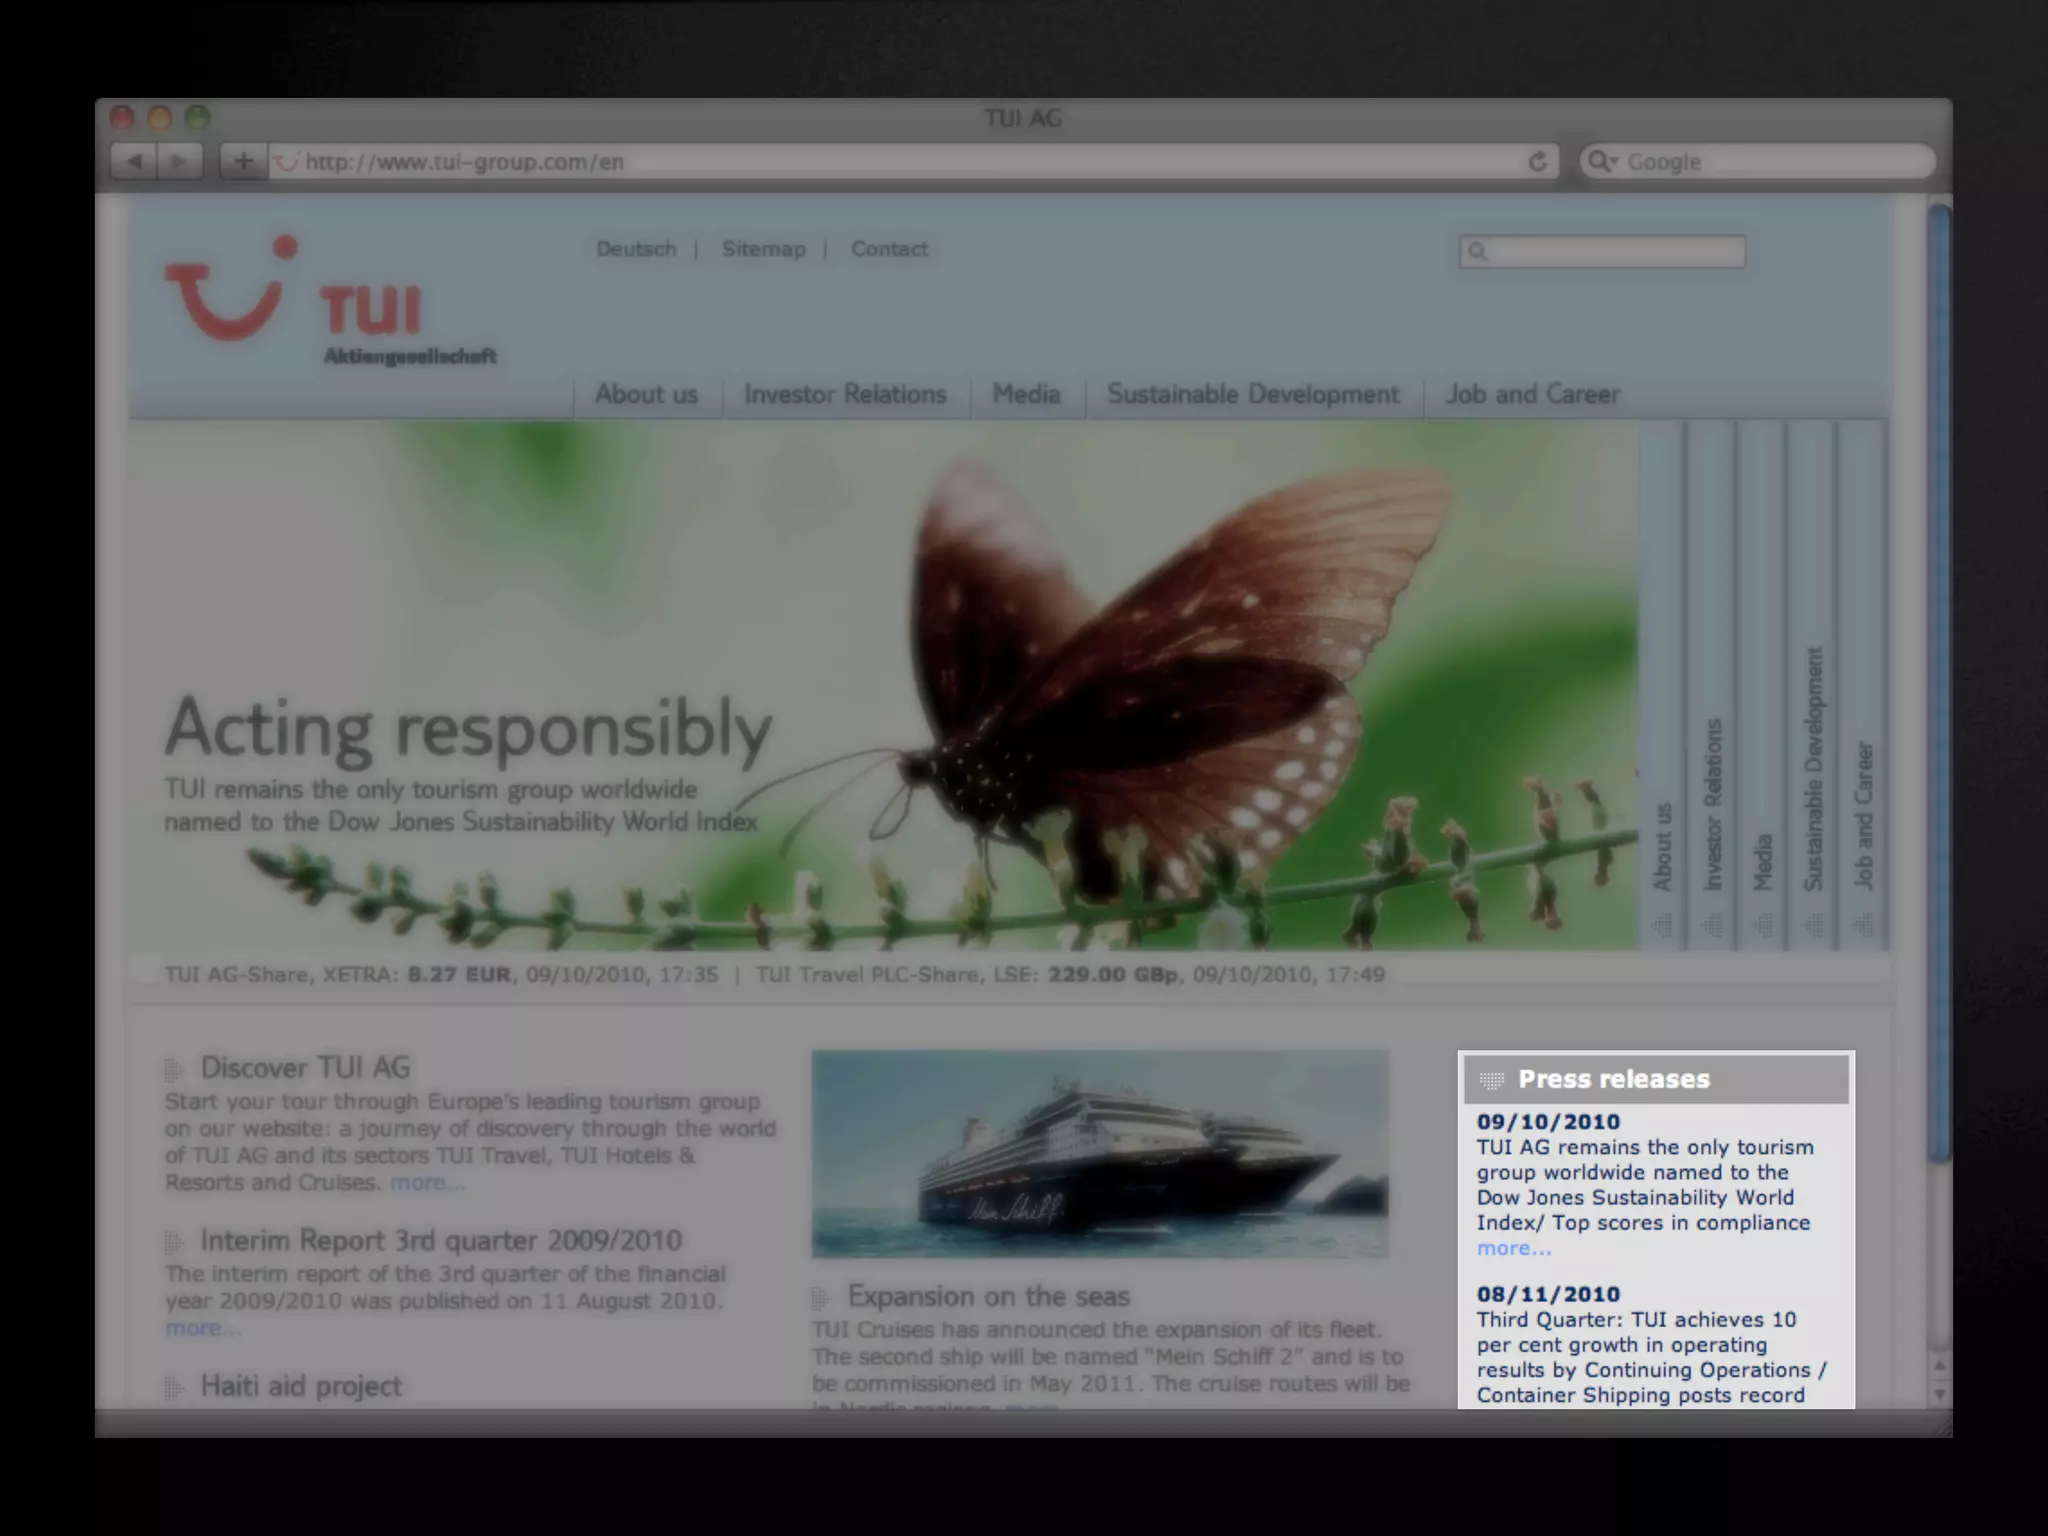The height and width of the screenshot is (1536, 2048).
Task: Click the arrow icon beside Interim Report
Action: coord(174,1243)
